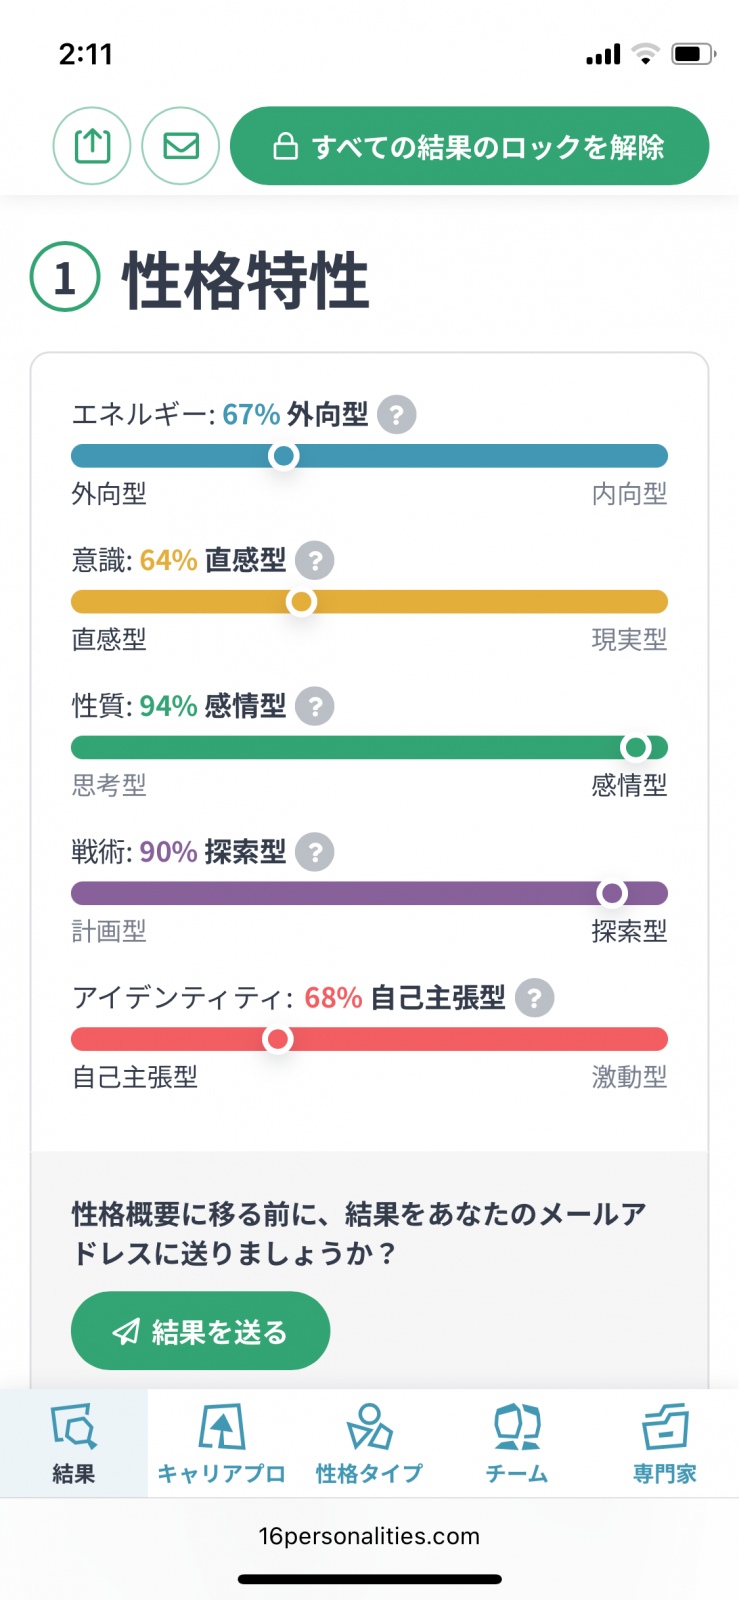The image size is (739, 1600).
Task: Open help icon beside 戦術 探索型
Action: pyautogui.click(x=315, y=852)
